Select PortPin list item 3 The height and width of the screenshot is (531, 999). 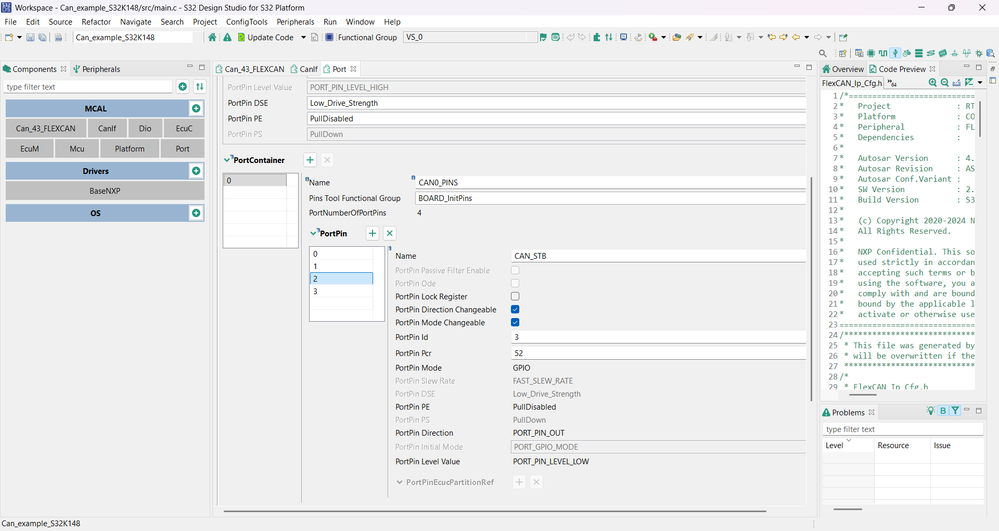click(x=341, y=291)
